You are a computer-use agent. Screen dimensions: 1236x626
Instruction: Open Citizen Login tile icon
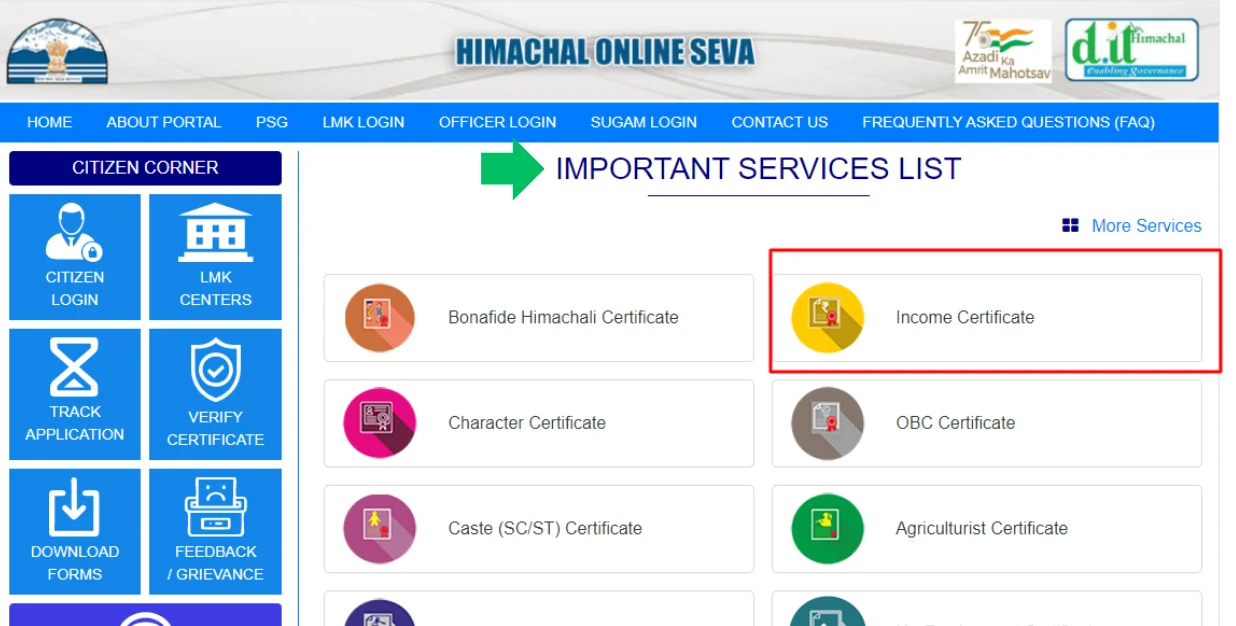tap(74, 232)
